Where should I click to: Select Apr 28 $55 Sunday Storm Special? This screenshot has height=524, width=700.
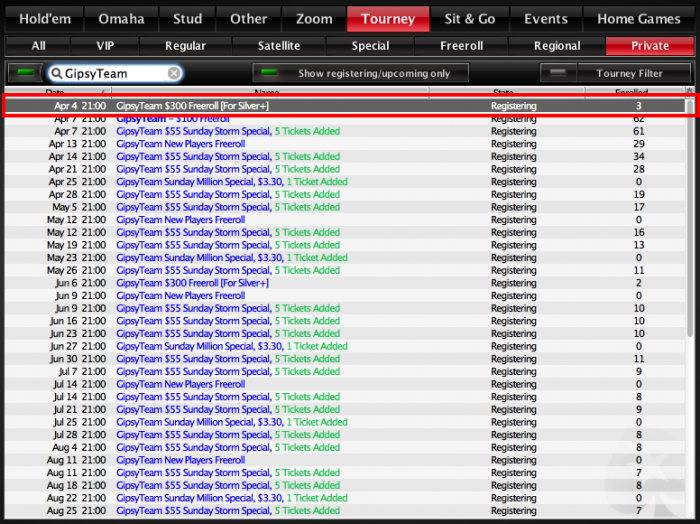tap(345, 194)
